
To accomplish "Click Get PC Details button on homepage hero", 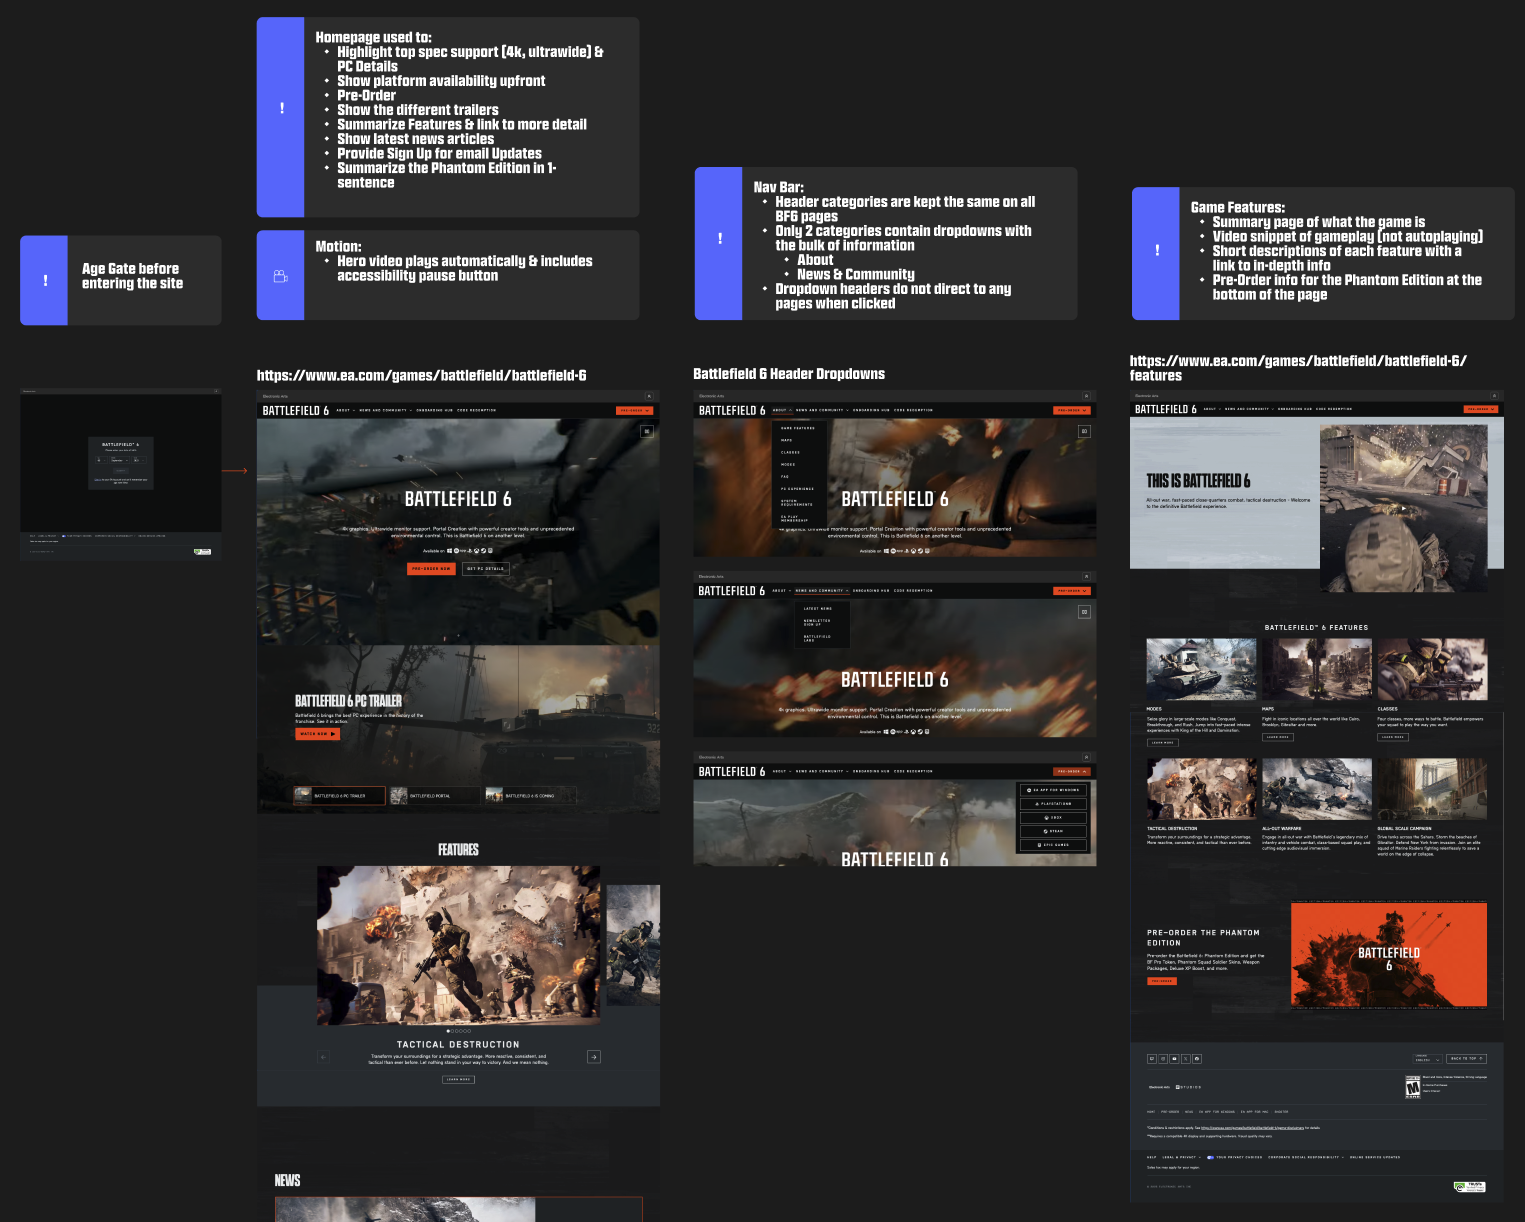I will [x=486, y=568].
